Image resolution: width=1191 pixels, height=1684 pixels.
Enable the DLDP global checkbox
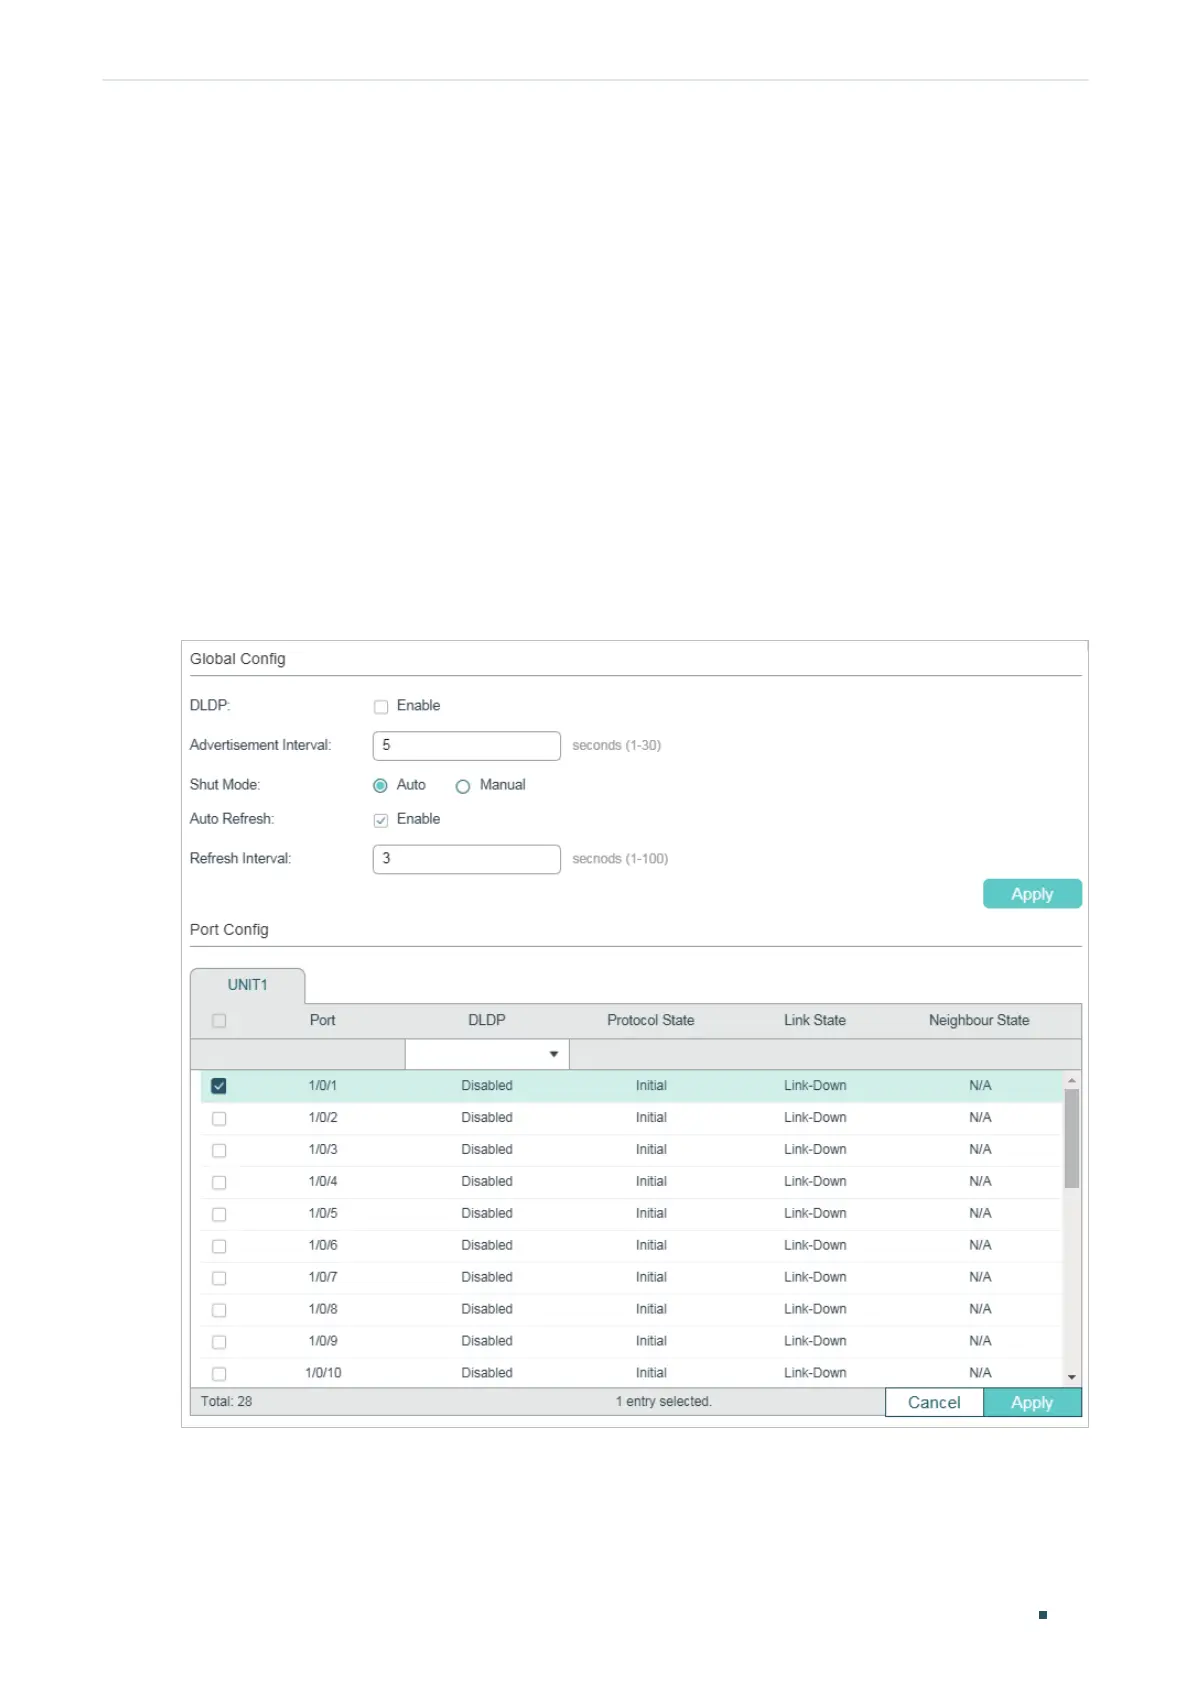click(x=381, y=707)
